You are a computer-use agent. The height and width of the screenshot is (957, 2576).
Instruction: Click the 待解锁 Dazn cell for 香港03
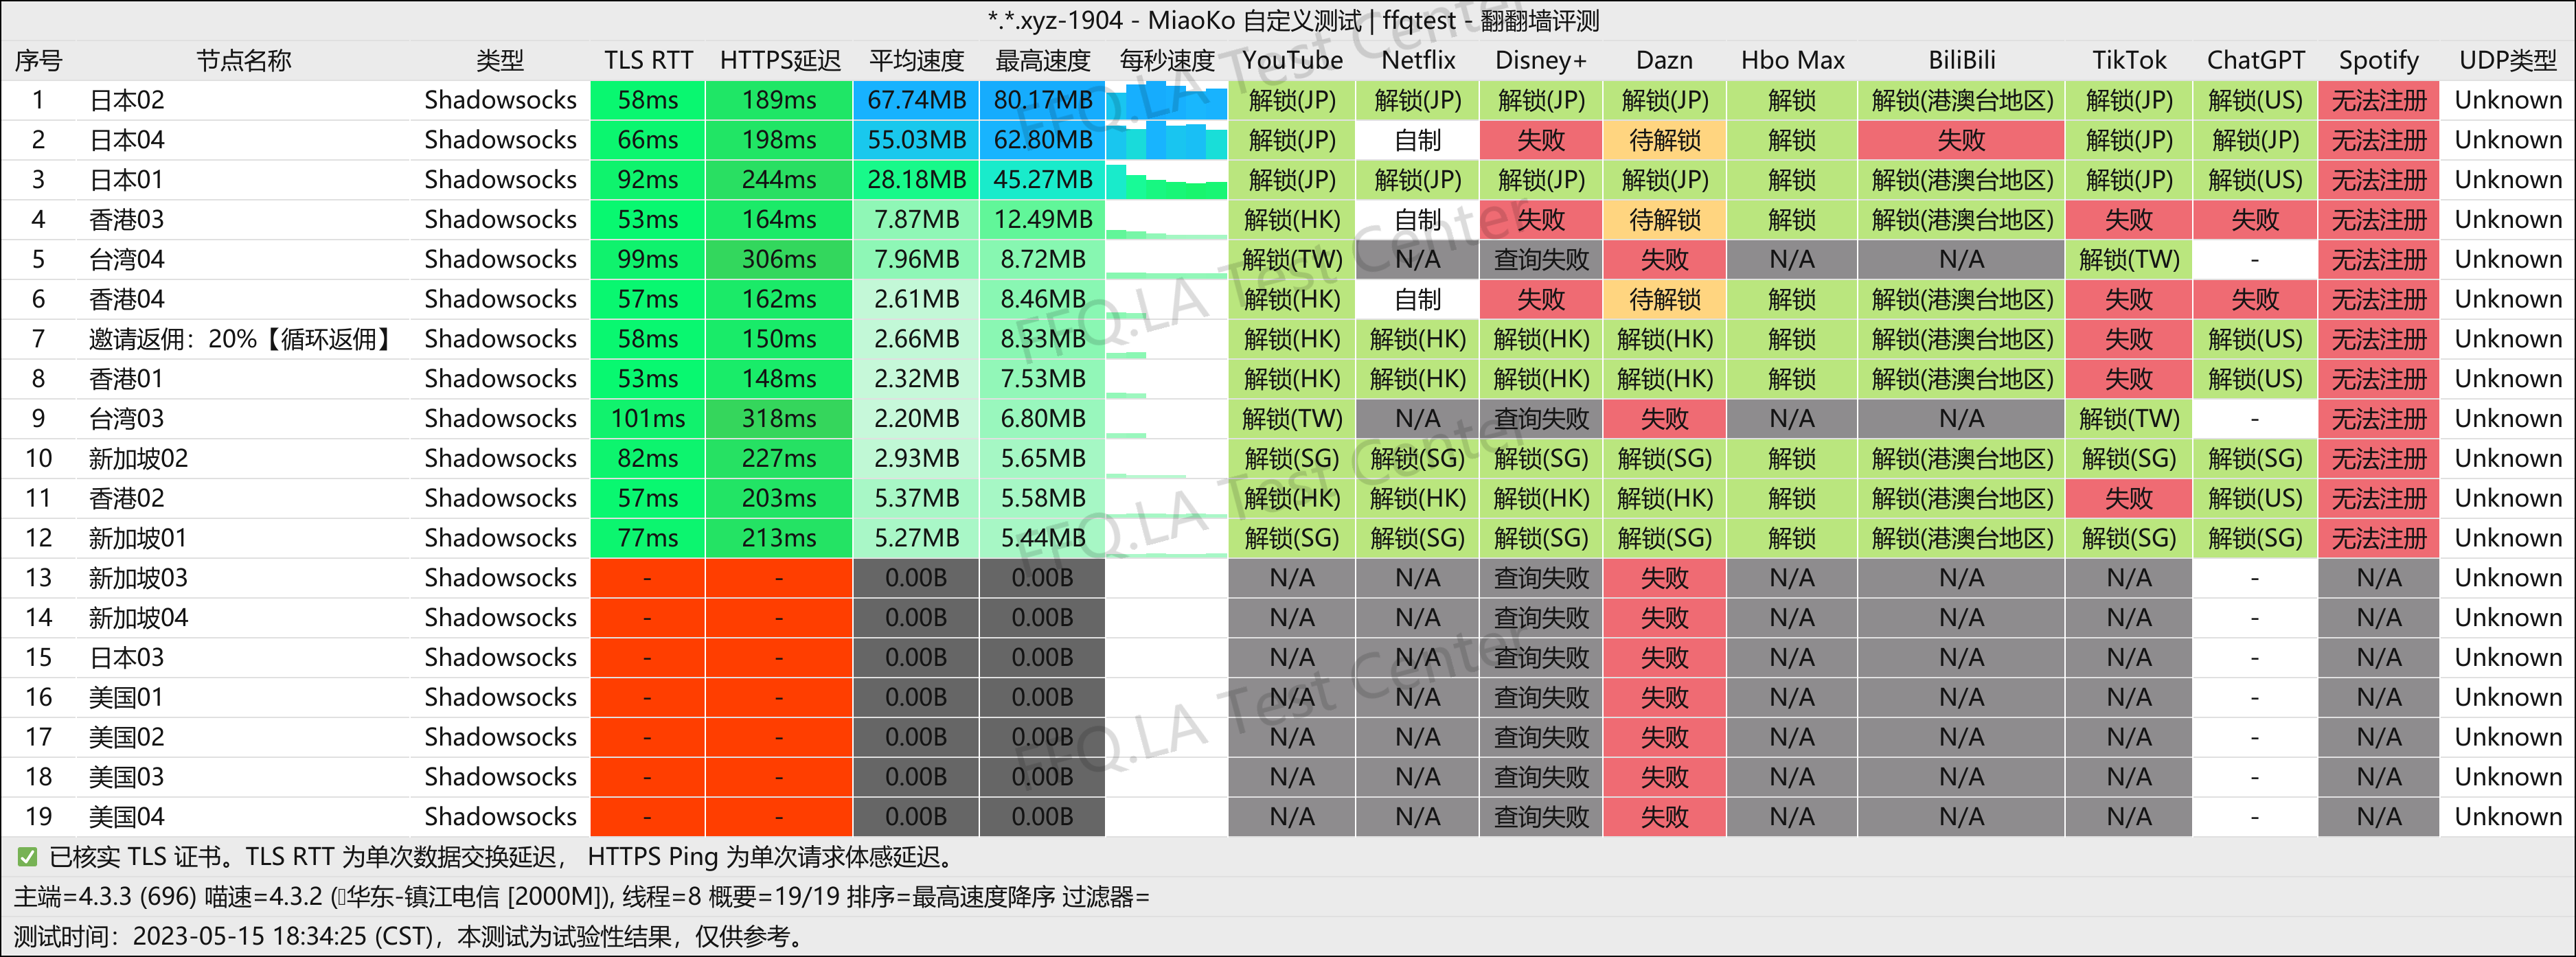1664,219
